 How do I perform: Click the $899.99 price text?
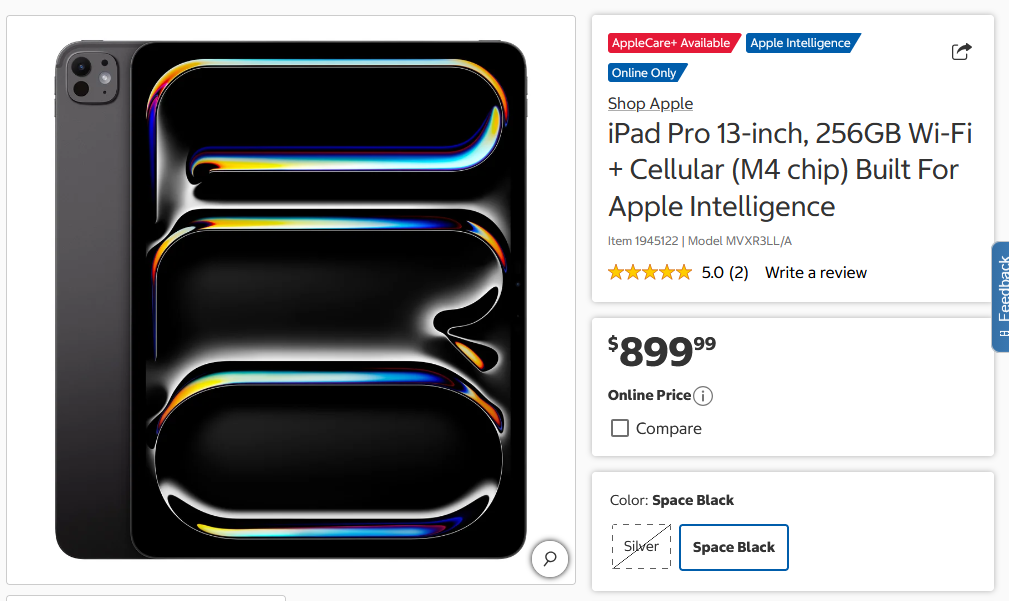click(x=660, y=349)
